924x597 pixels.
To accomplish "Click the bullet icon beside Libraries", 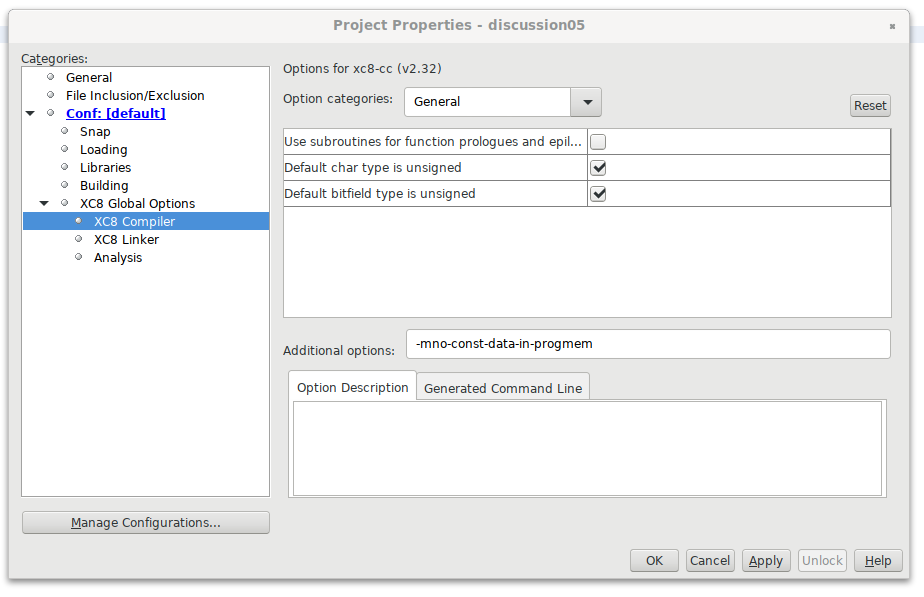I will click(x=64, y=167).
